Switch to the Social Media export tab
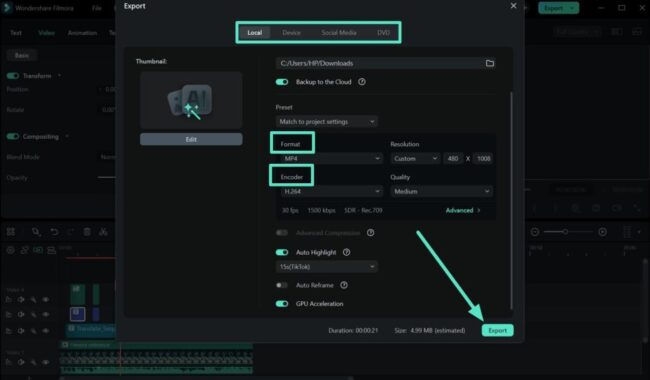 [x=339, y=33]
